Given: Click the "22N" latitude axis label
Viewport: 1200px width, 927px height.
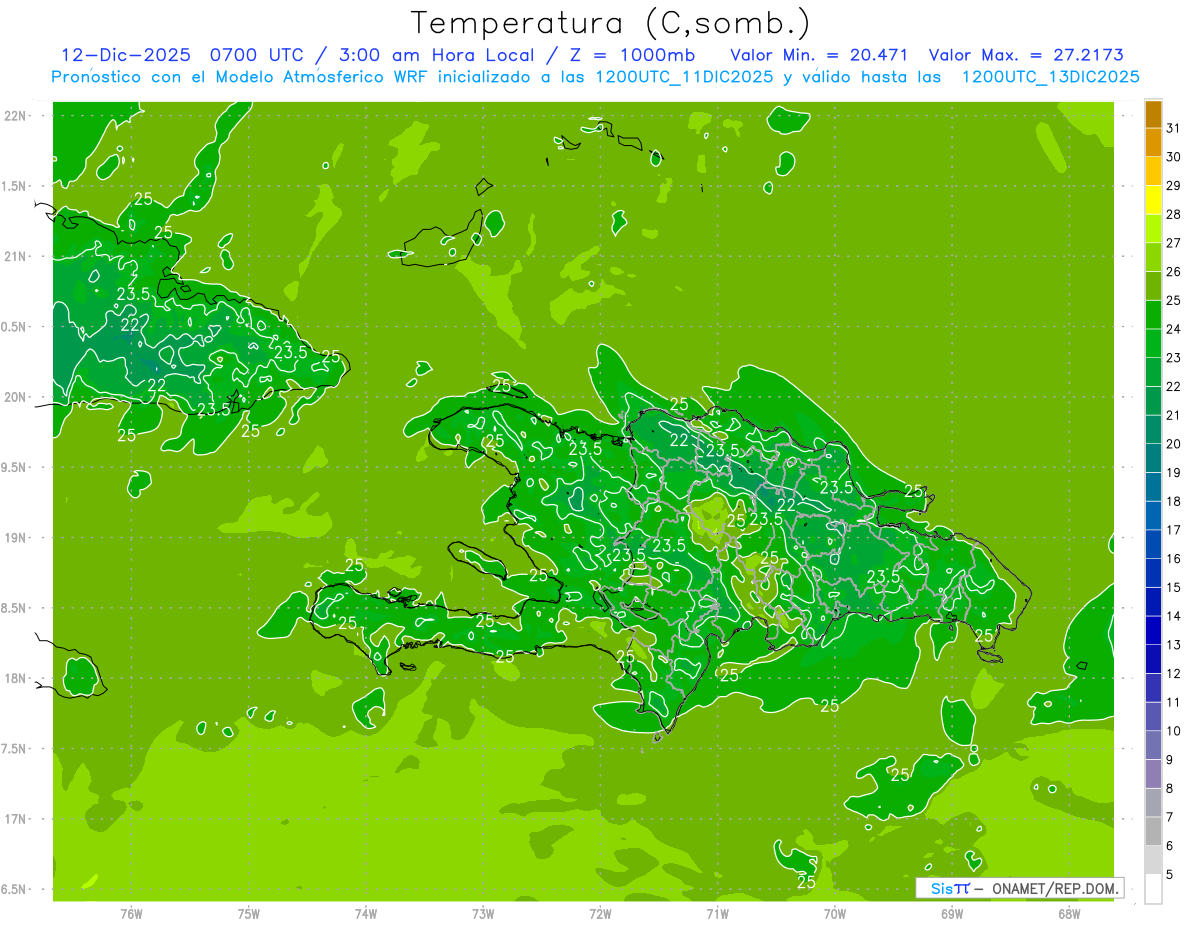Looking at the screenshot, I should pyautogui.click(x=16, y=116).
